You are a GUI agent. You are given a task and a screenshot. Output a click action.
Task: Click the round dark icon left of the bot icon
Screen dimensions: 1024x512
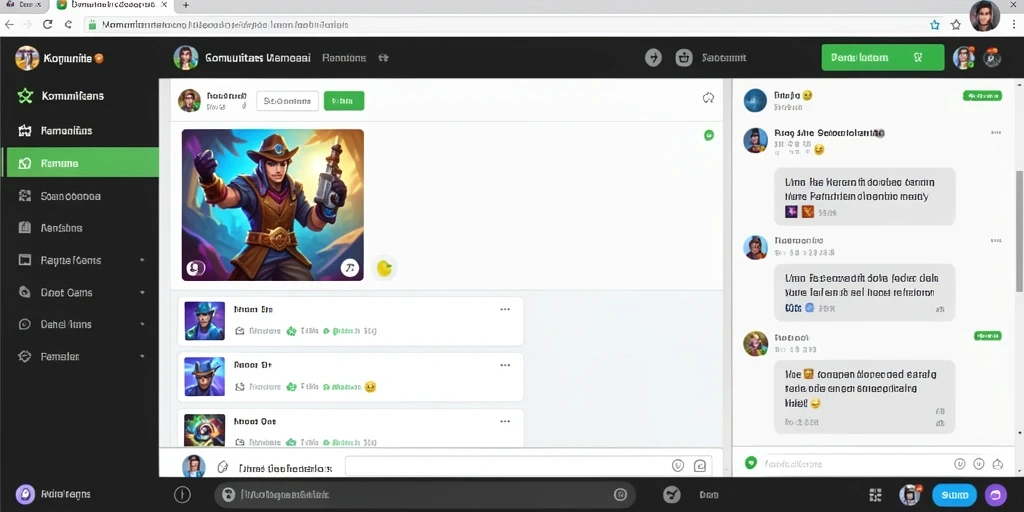[653, 57]
